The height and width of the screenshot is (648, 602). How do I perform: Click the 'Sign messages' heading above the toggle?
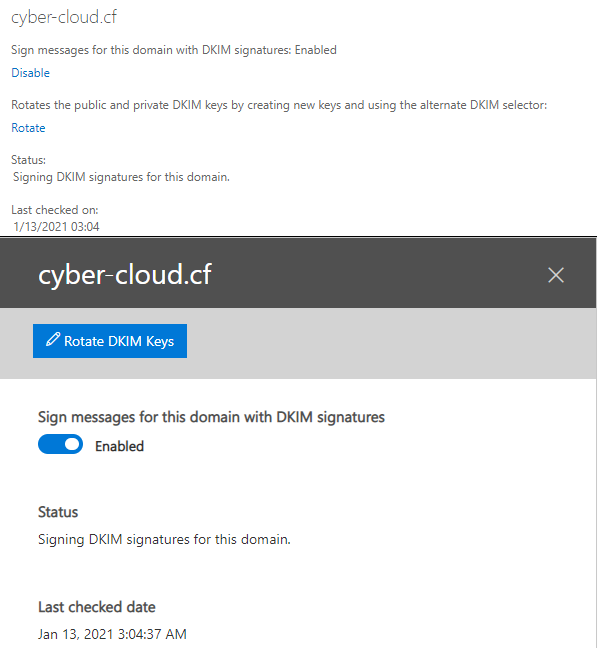tap(211, 417)
